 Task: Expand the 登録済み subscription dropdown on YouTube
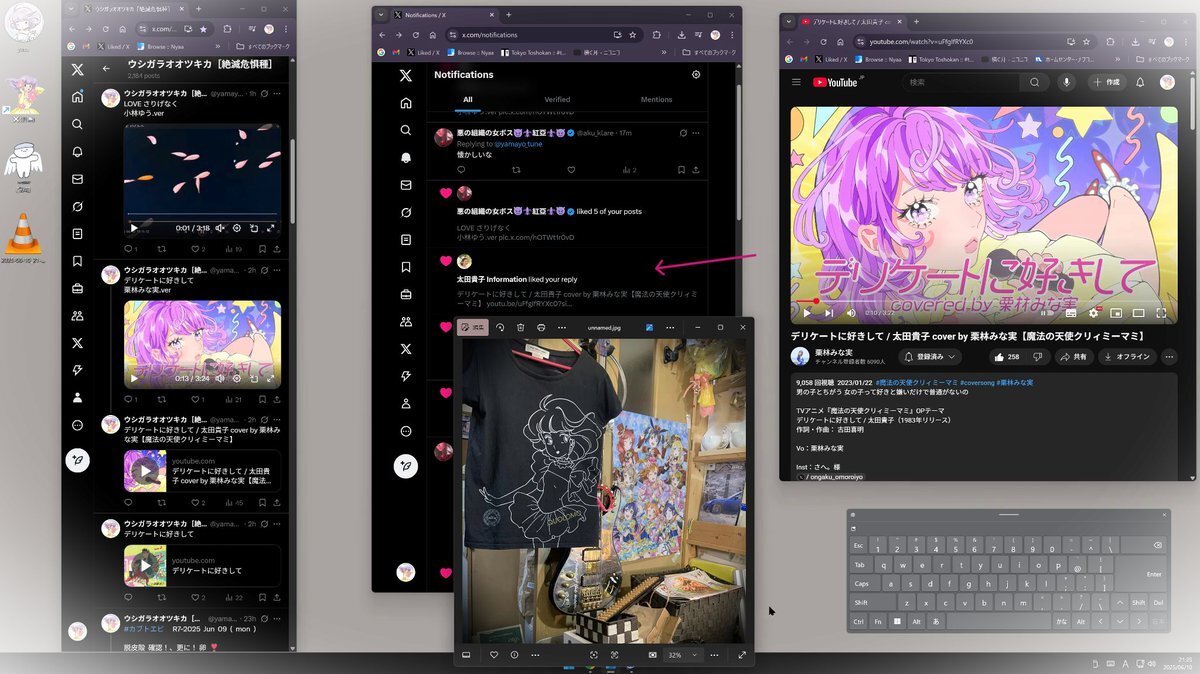click(x=931, y=357)
